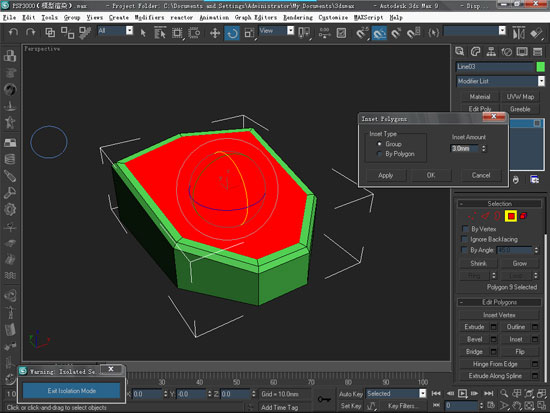550x413 pixels.
Task: Activate the Select and Move tool
Action: pyautogui.click(x=215, y=33)
